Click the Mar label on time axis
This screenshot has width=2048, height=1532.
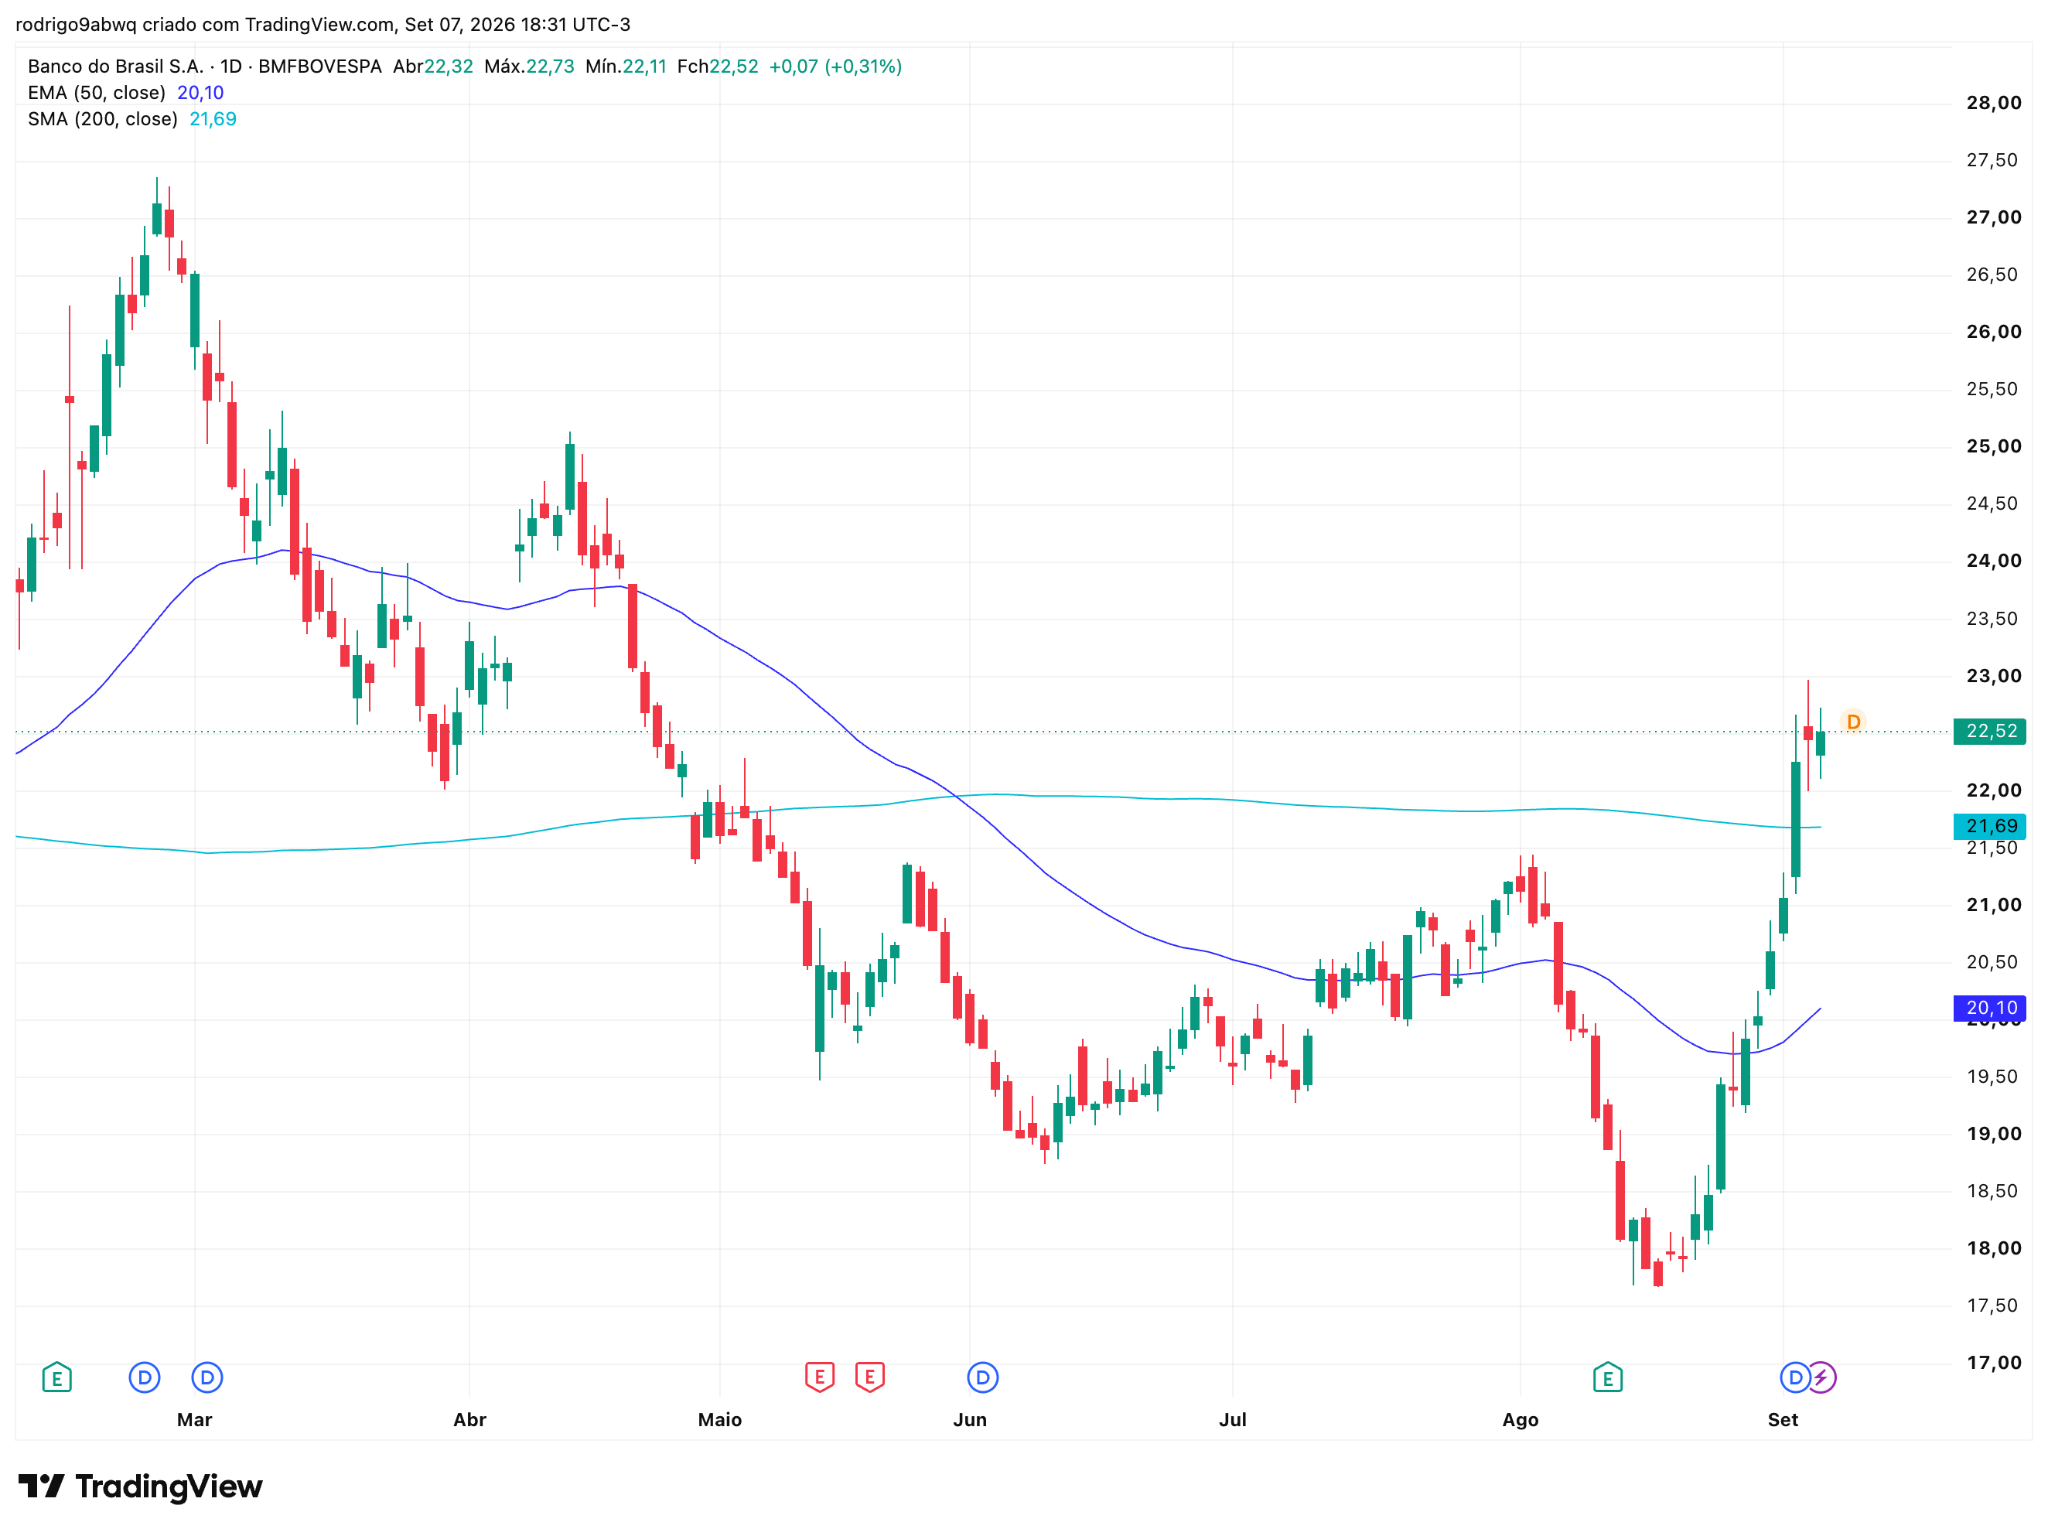[x=194, y=1420]
